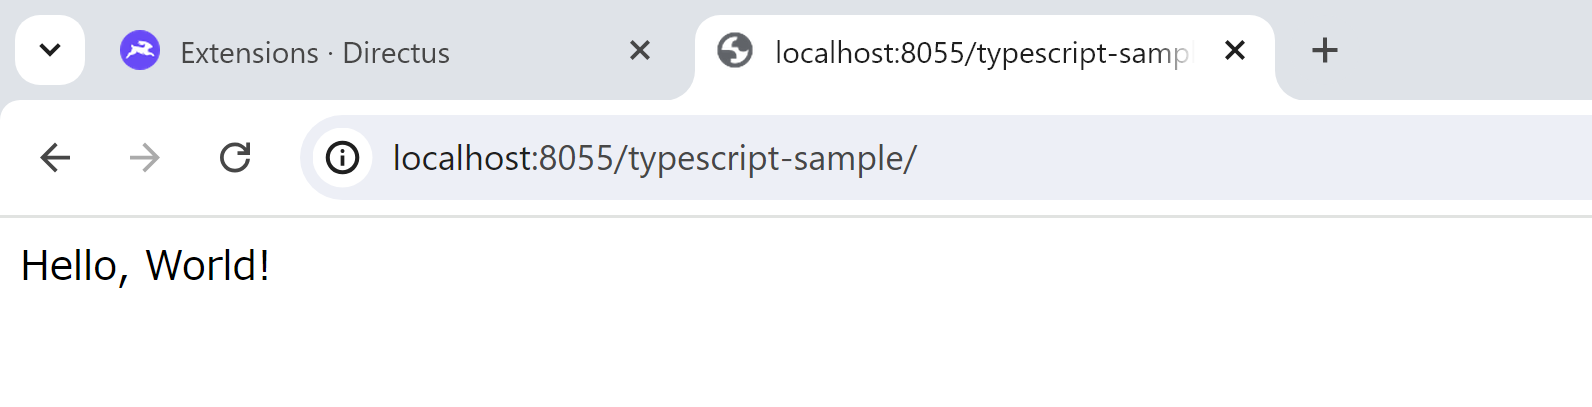This screenshot has width=1592, height=407.
Task: Click the Directus rabbit favicon
Action: point(140,50)
